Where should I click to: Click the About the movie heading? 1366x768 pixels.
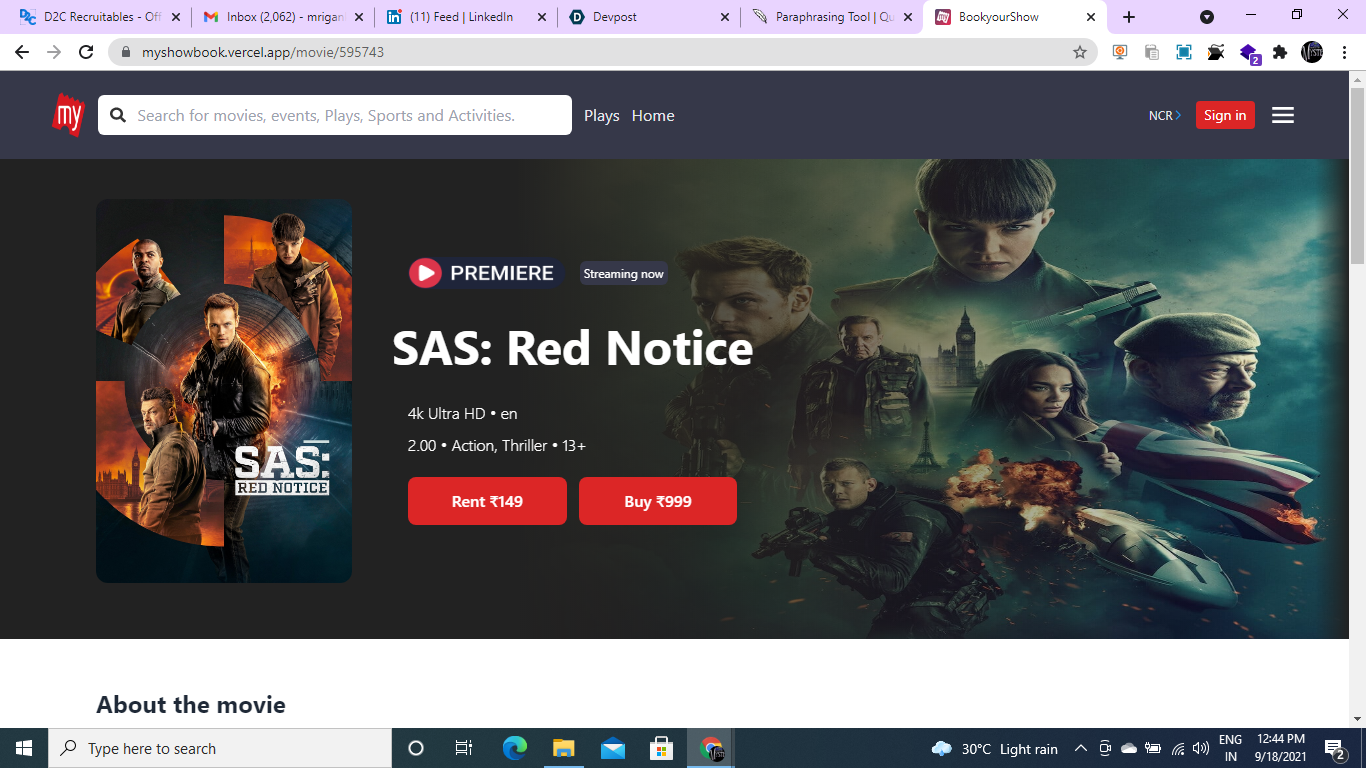pos(191,704)
